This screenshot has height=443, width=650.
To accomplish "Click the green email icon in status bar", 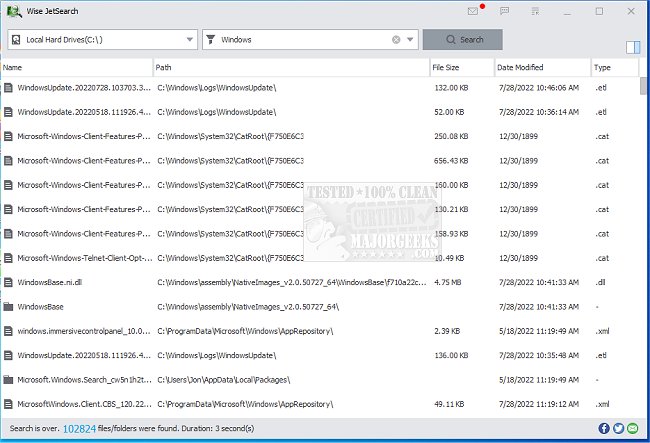I will (633, 428).
